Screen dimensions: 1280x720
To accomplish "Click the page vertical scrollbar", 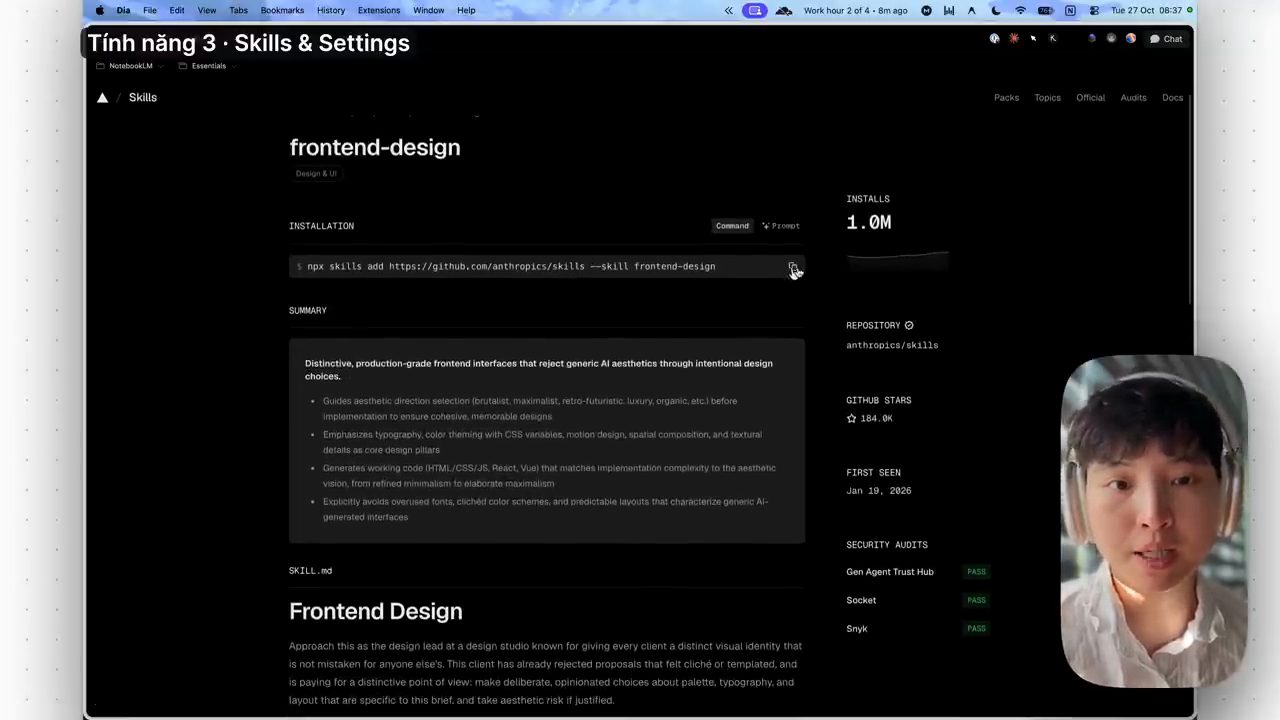I will click(x=1189, y=200).
